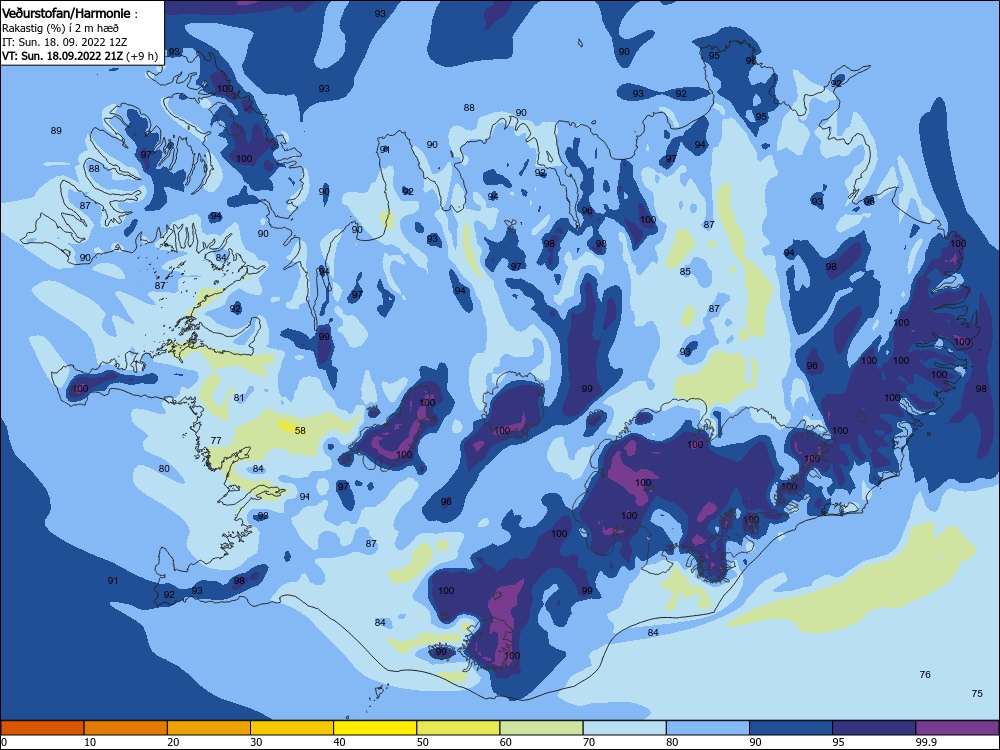Click the 99.9 legend scale label
Screen dimensions: 1000x750
pyautogui.click(x=926, y=742)
